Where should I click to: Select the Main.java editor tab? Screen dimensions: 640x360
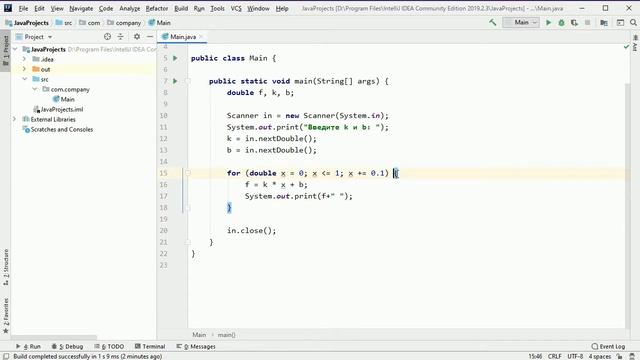pyautogui.click(x=182, y=37)
